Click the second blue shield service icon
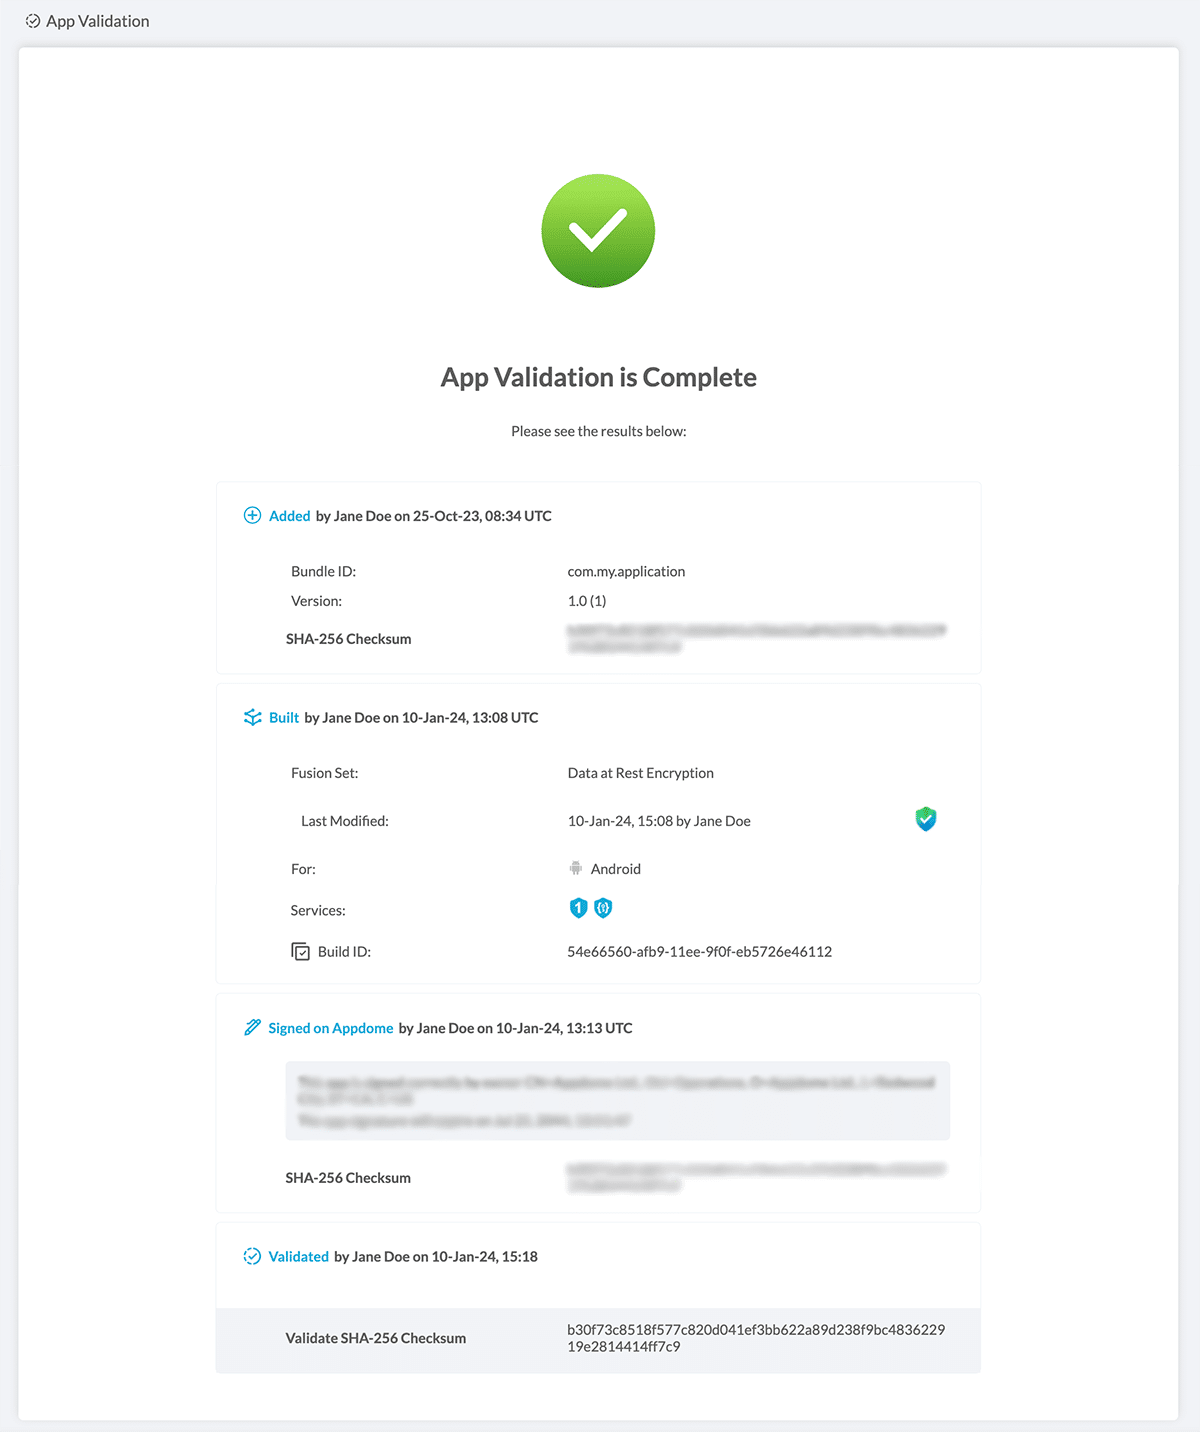 (x=603, y=908)
